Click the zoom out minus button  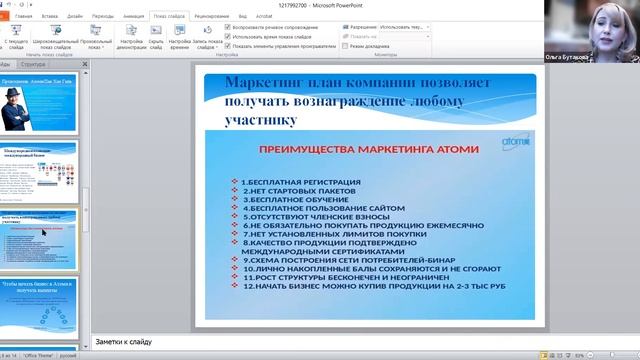point(590,356)
